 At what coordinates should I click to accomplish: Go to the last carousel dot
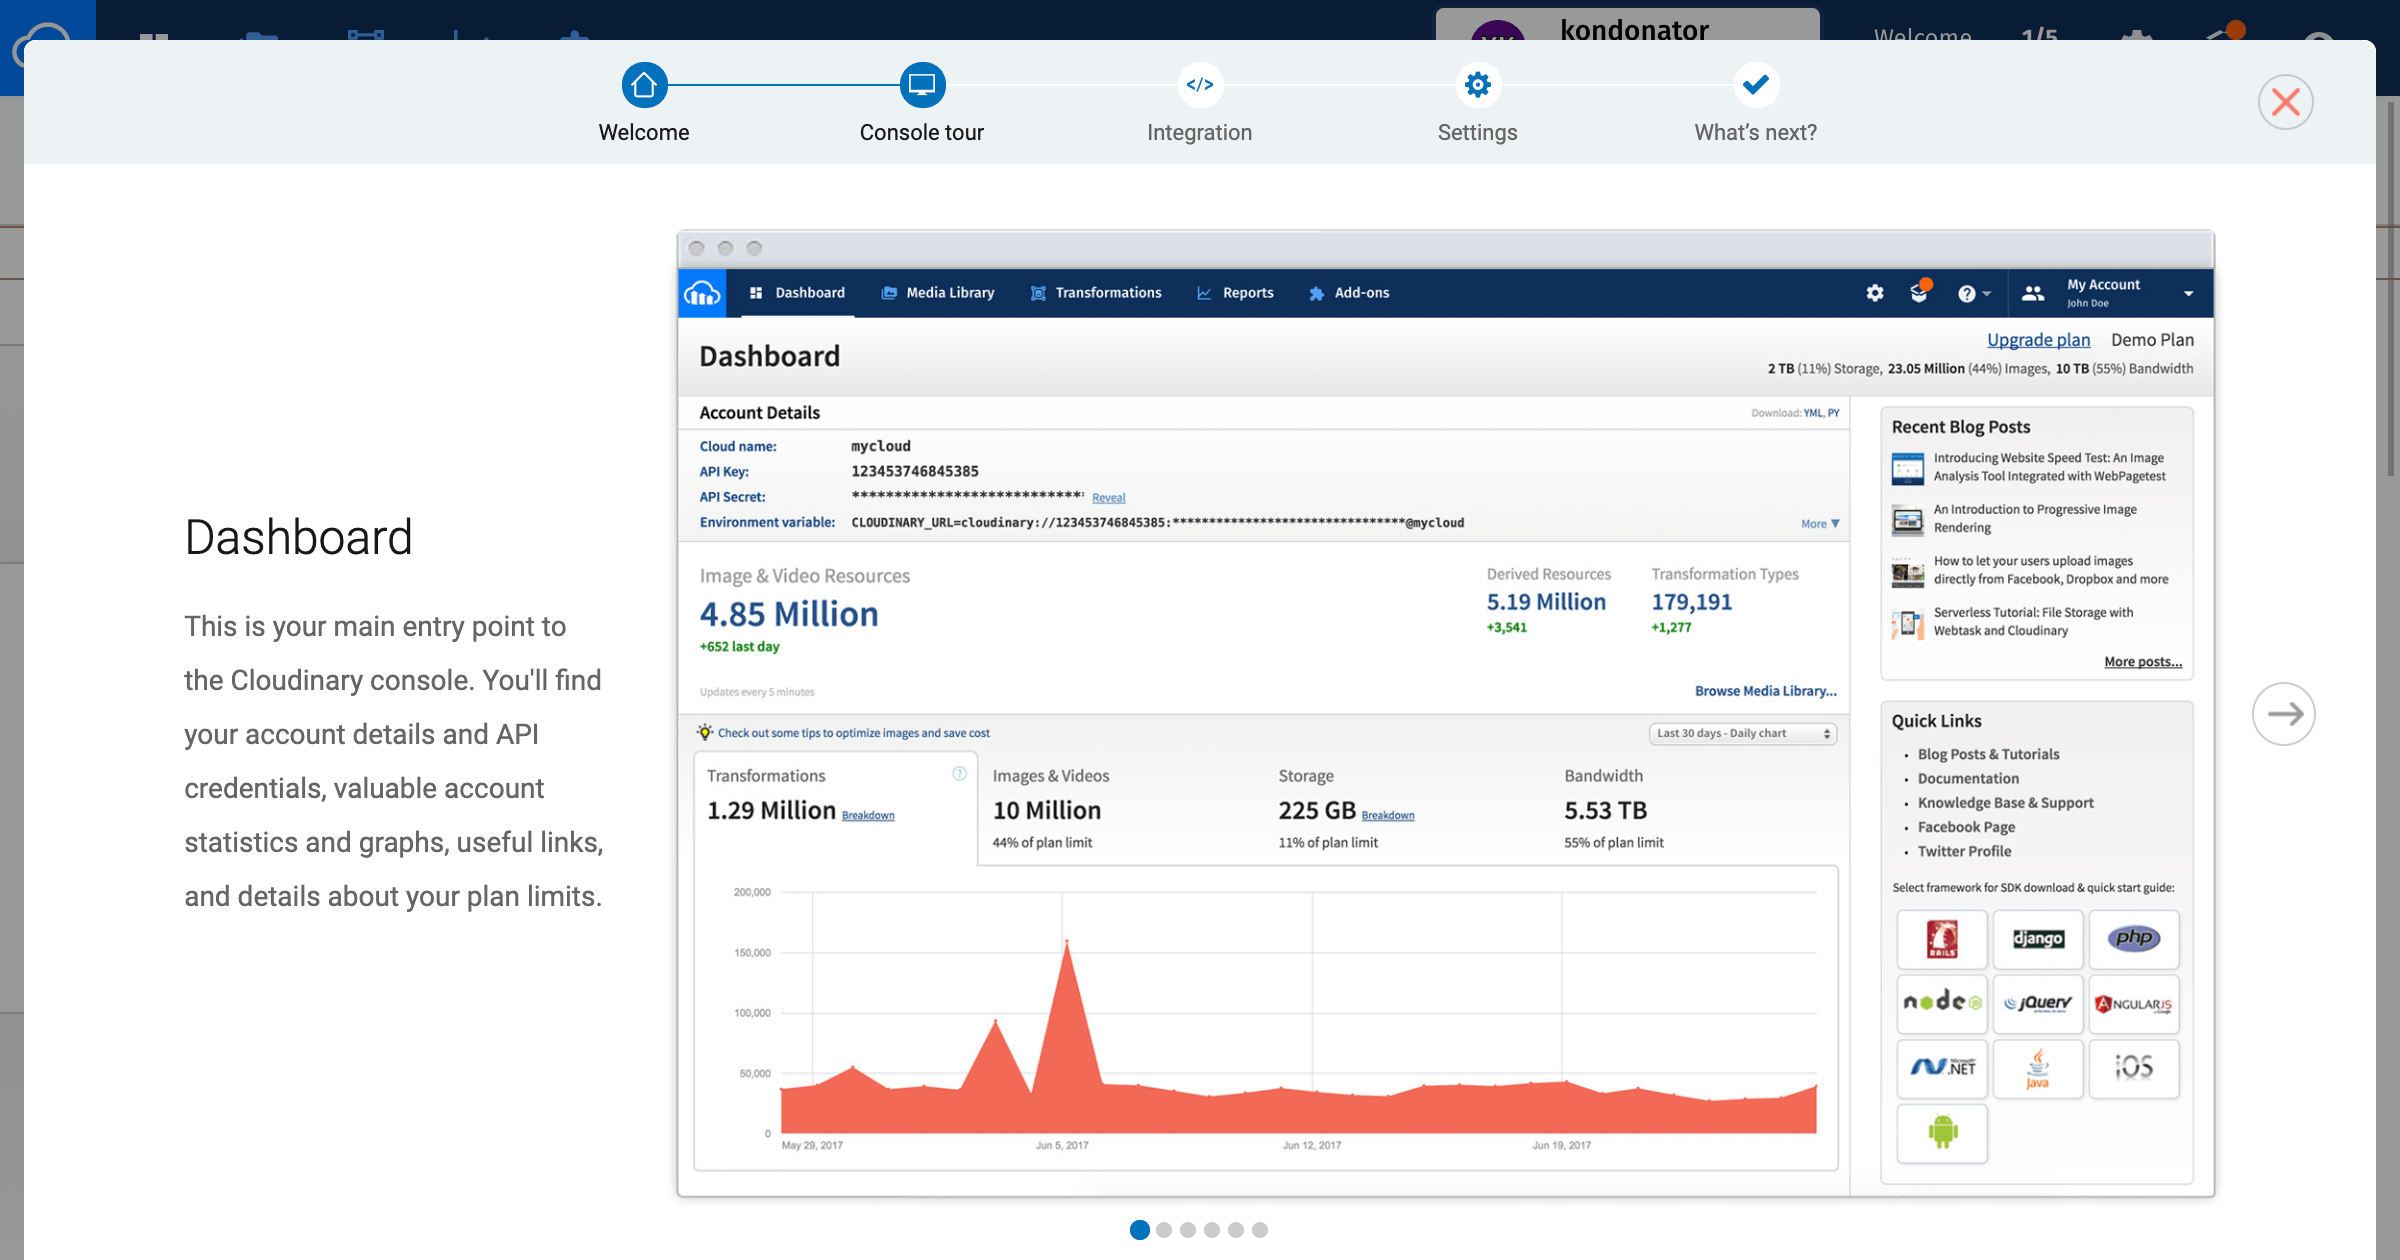[x=1260, y=1230]
